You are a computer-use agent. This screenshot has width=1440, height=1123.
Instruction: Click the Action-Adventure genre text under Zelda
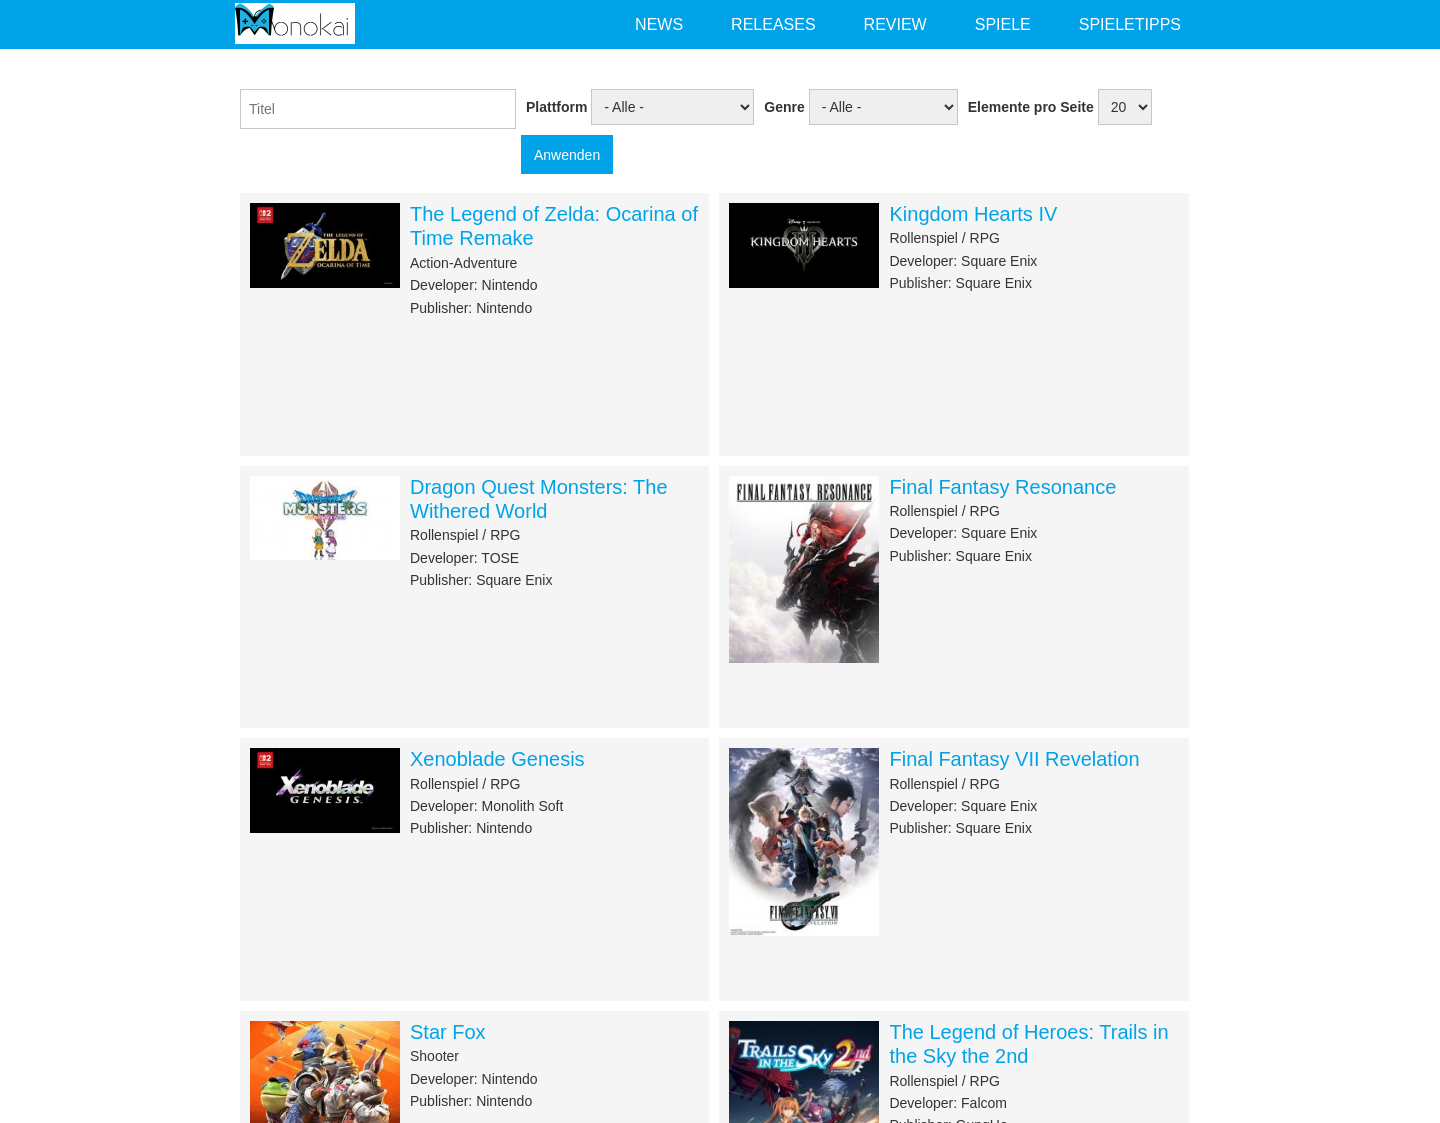[463, 263]
